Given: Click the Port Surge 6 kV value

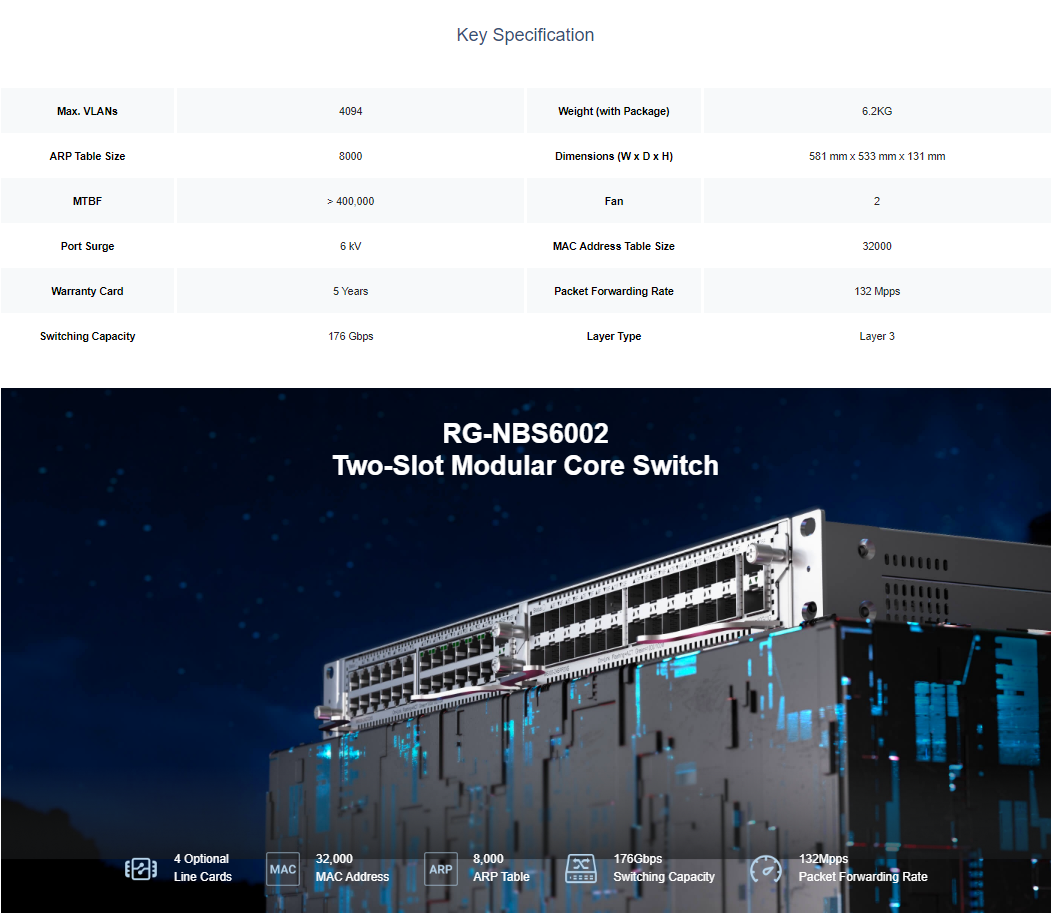Looking at the screenshot, I should (350, 246).
